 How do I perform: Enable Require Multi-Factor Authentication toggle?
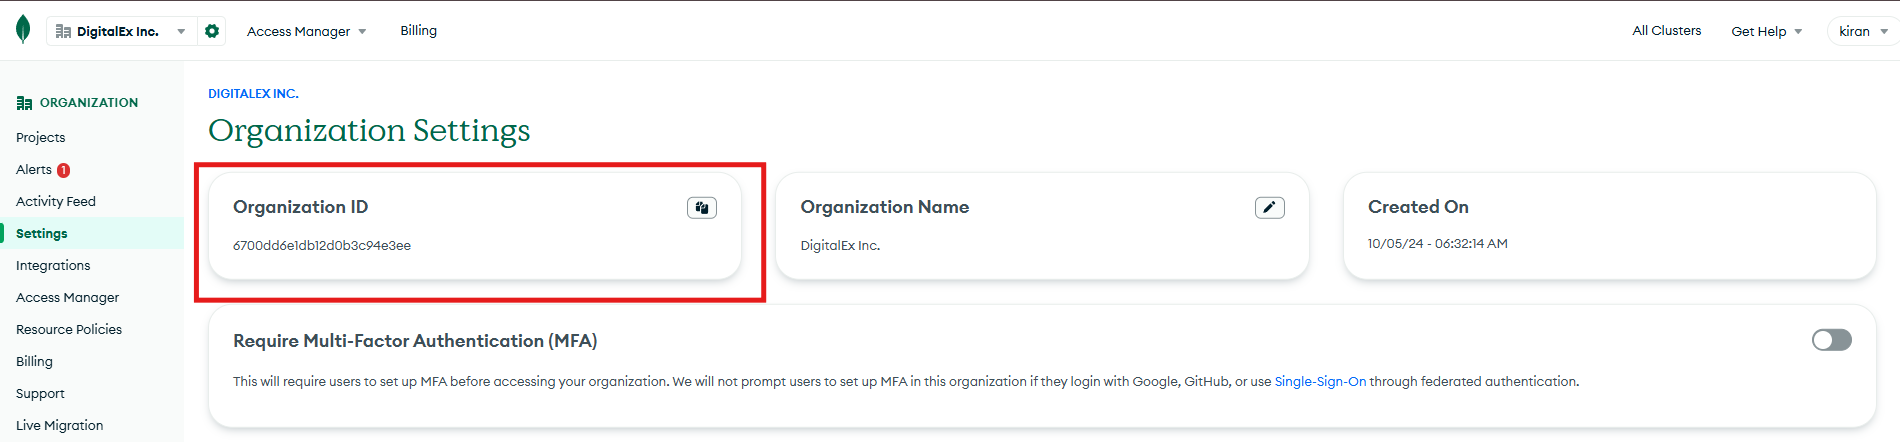(x=1831, y=340)
